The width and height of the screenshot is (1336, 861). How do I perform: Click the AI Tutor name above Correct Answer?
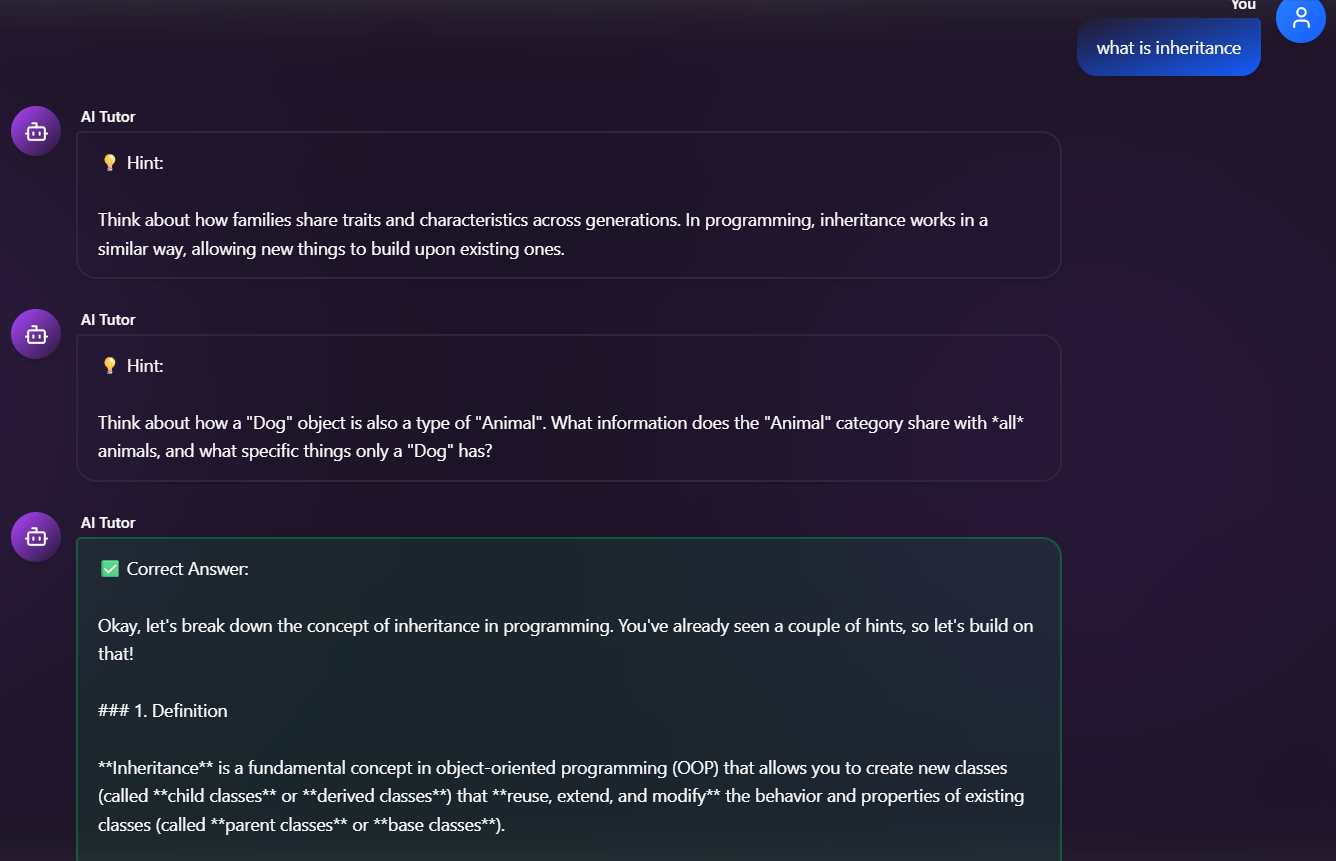tap(108, 523)
